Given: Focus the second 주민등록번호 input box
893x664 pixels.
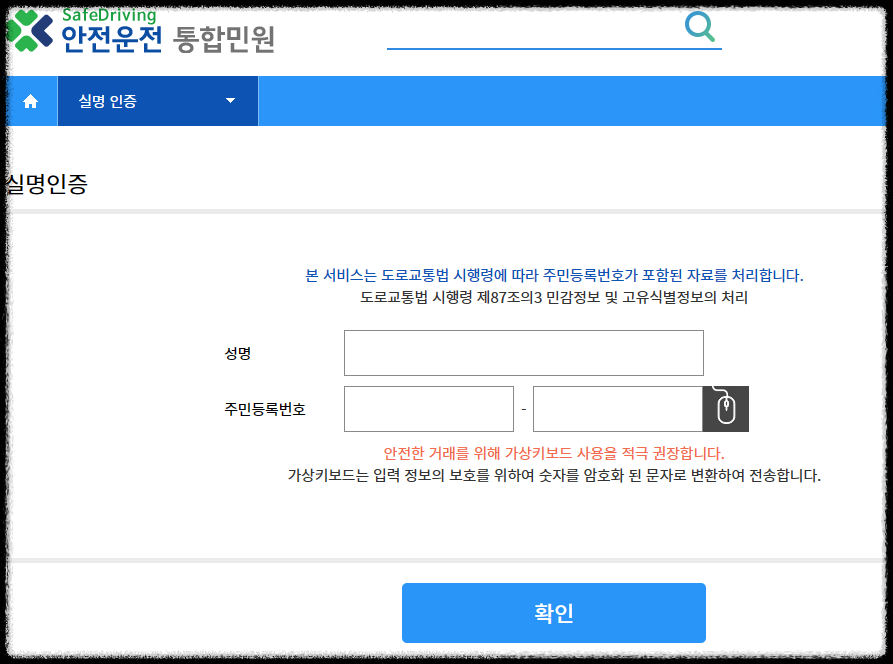Looking at the screenshot, I should (618, 409).
